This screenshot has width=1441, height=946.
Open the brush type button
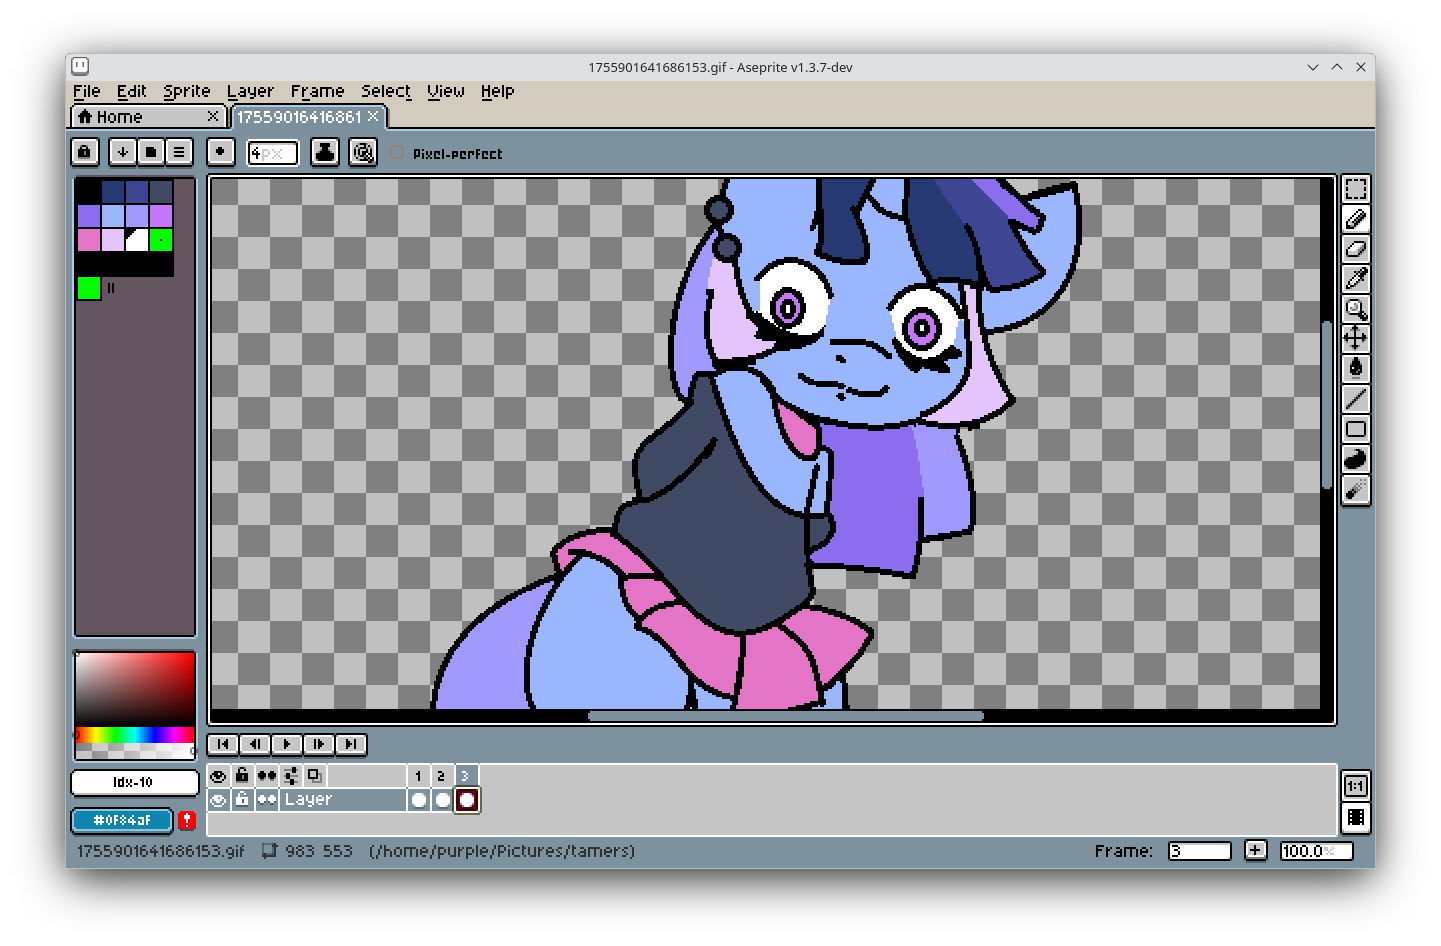pos(220,152)
